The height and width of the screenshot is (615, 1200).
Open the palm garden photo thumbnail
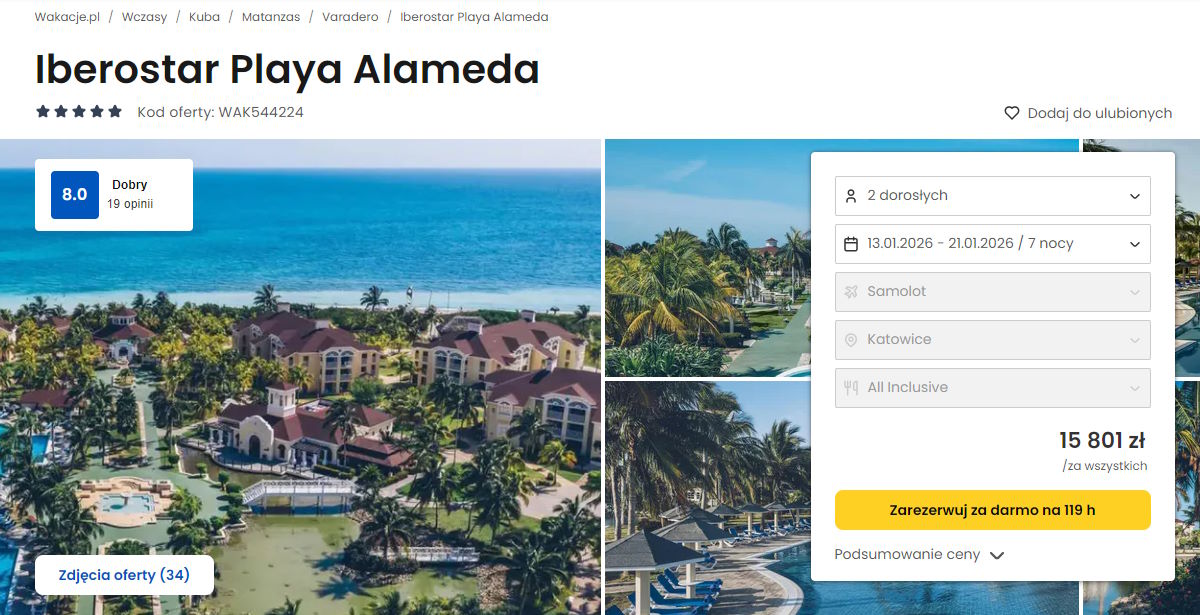(706, 258)
